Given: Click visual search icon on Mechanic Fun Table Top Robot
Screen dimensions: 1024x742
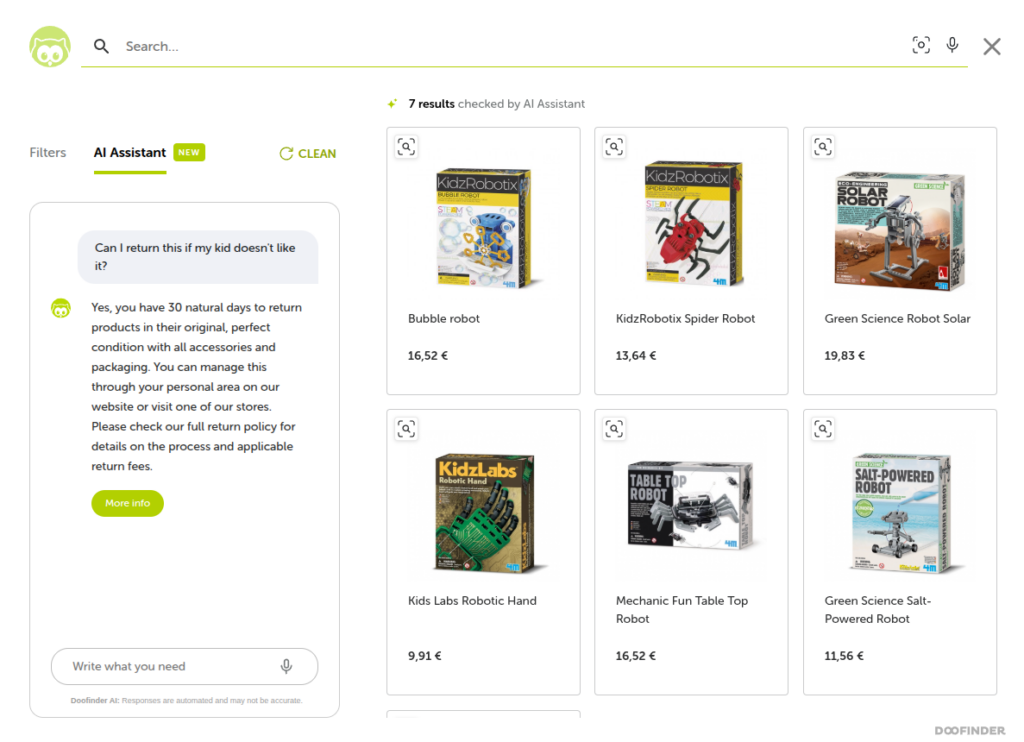Looking at the screenshot, I should tap(614, 429).
